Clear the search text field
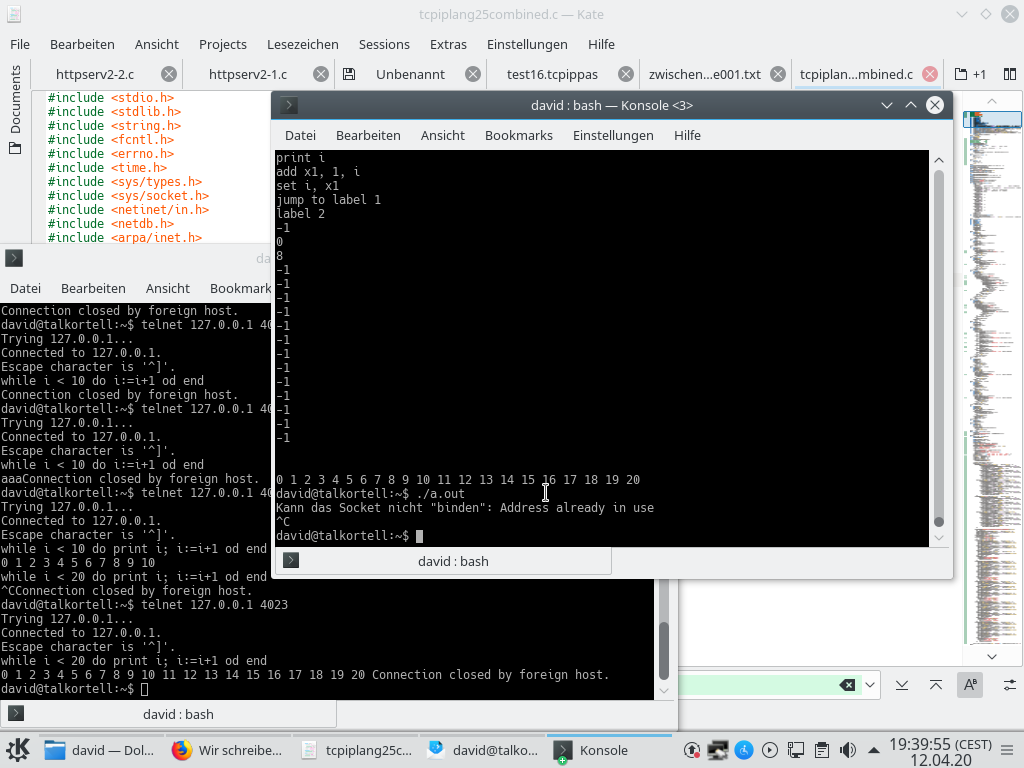The image size is (1024, 768). pyautogui.click(x=847, y=685)
